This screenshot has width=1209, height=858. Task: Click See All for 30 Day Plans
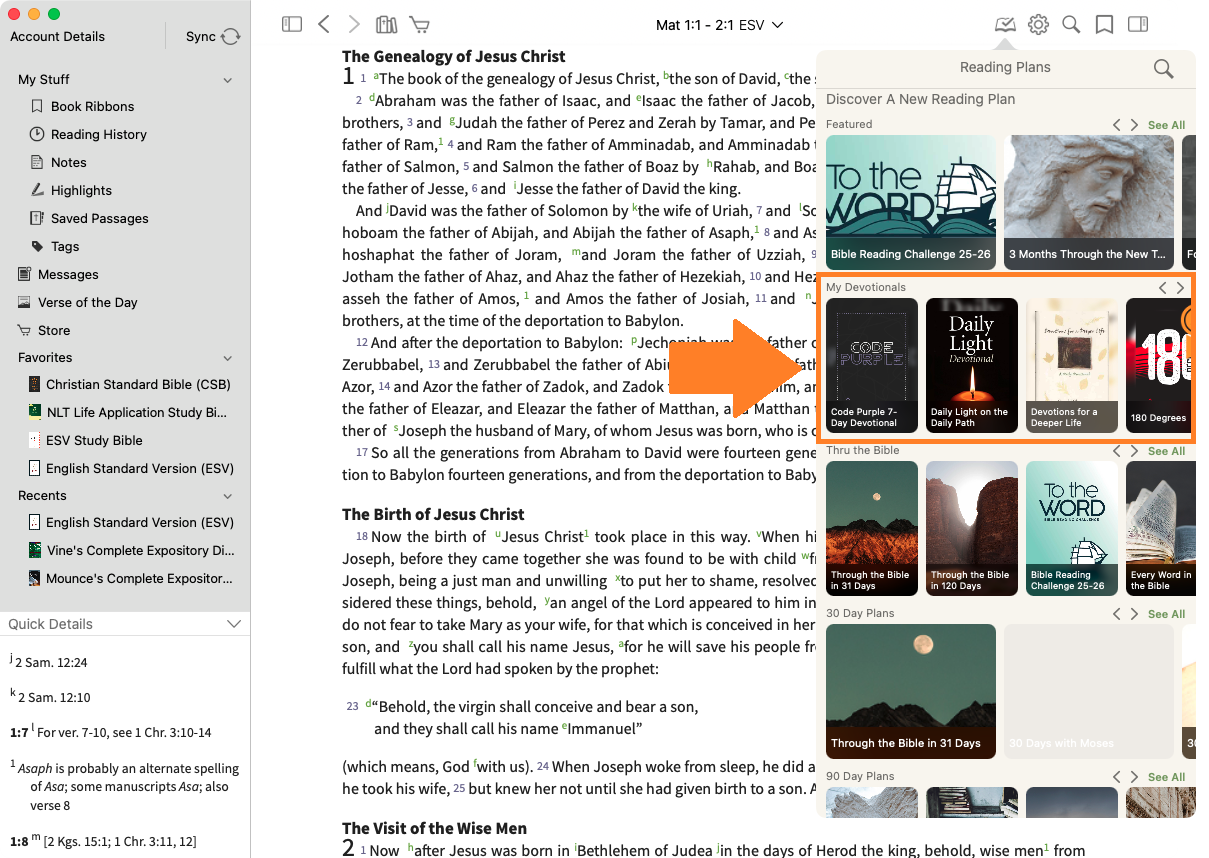pyautogui.click(x=1166, y=614)
